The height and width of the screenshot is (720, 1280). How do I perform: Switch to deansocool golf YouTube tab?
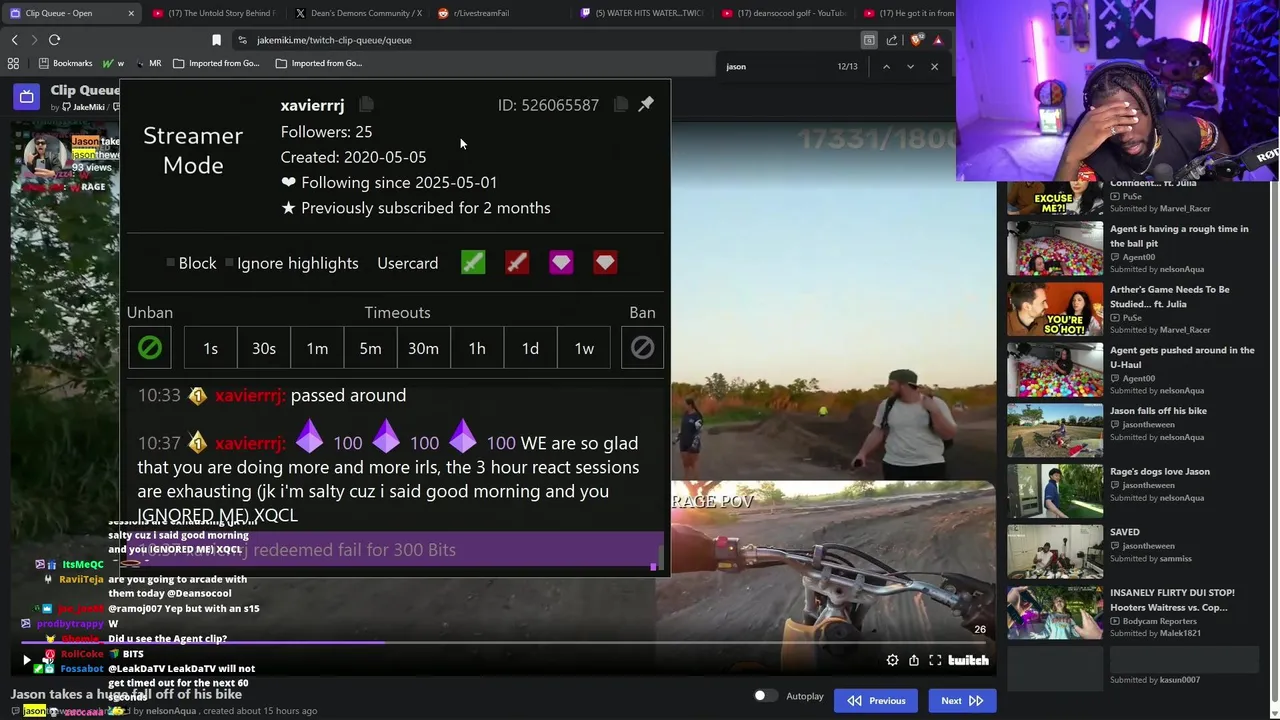783,13
